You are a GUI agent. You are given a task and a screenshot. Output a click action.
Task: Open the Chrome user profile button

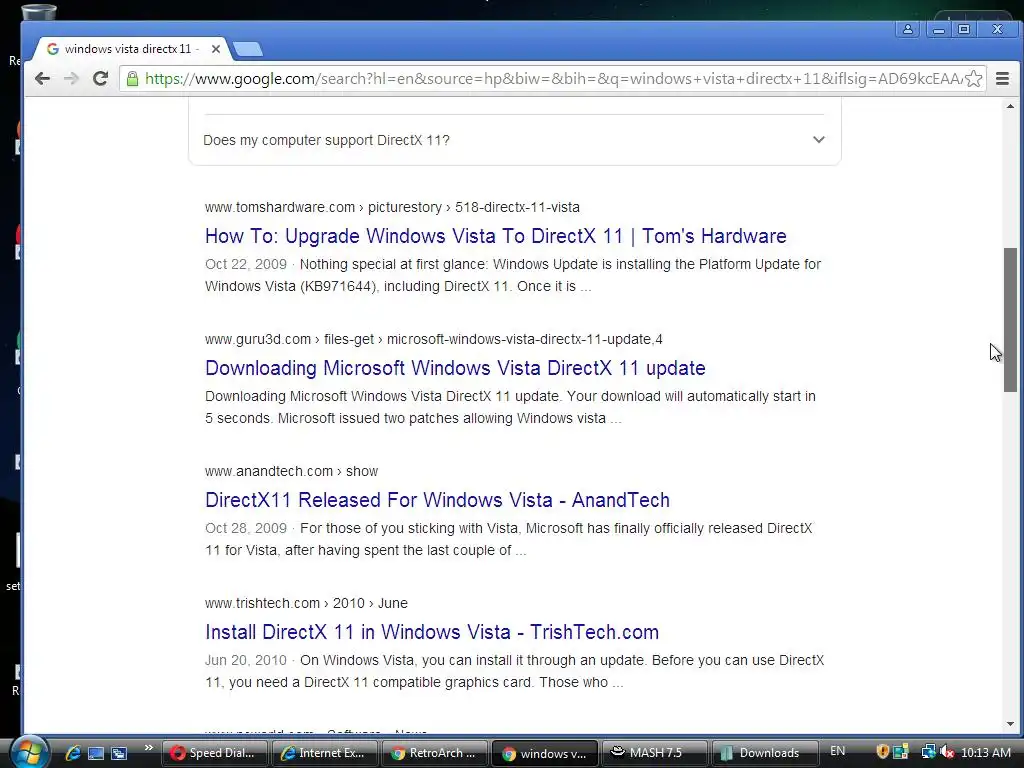pos(908,29)
